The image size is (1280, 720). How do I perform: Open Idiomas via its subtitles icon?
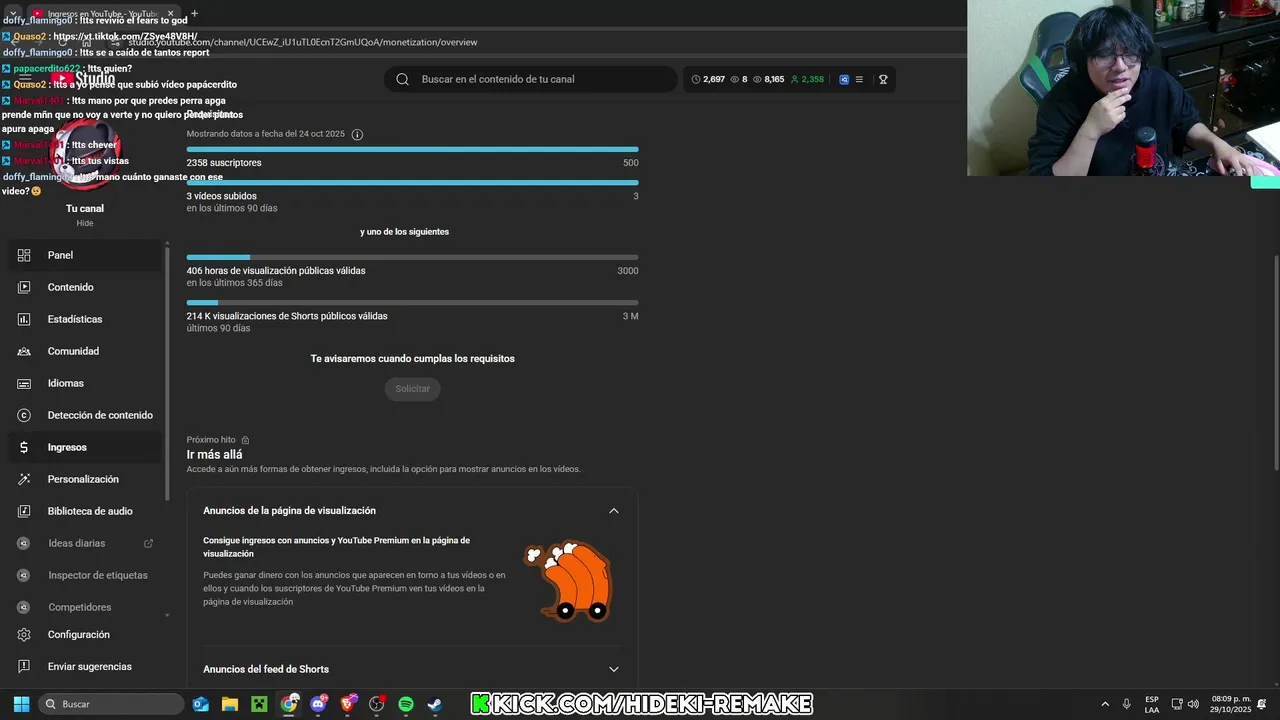click(x=24, y=383)
